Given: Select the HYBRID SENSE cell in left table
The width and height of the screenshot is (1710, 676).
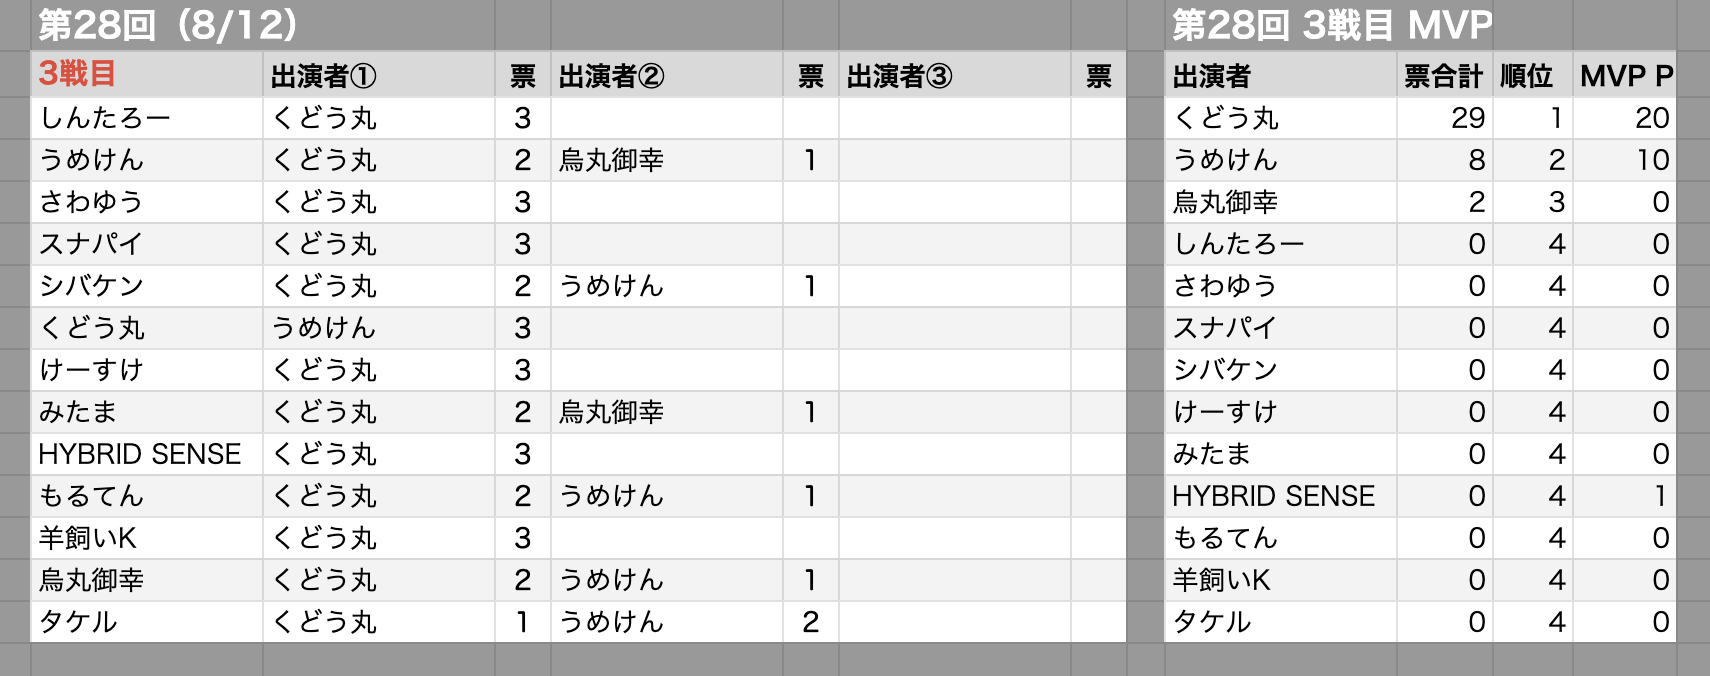Looking at the screenshot, I should (147, 454).
